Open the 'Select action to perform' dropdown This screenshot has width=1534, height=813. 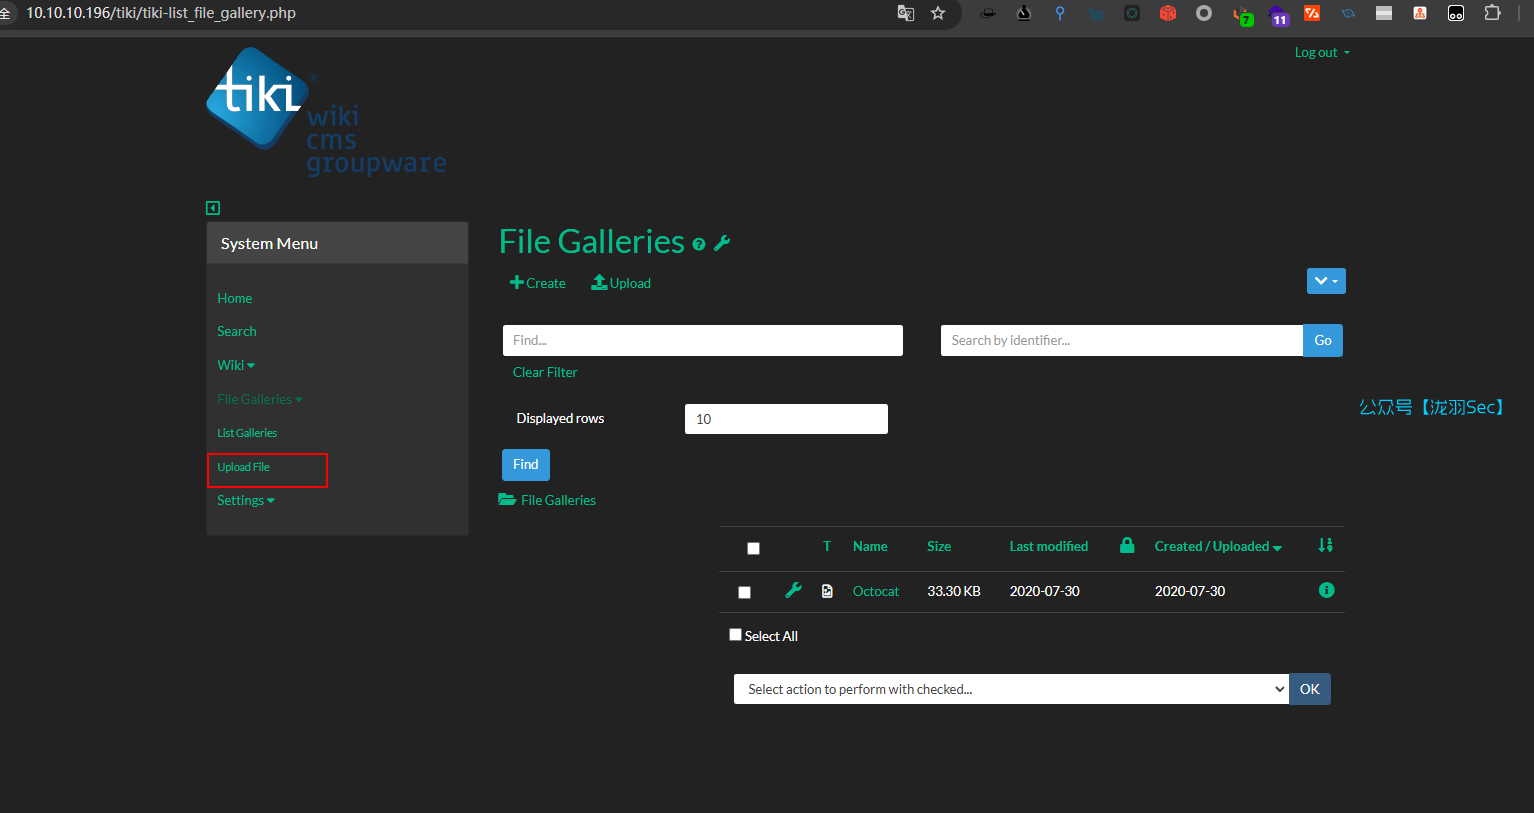click(x=1010, y=689)
